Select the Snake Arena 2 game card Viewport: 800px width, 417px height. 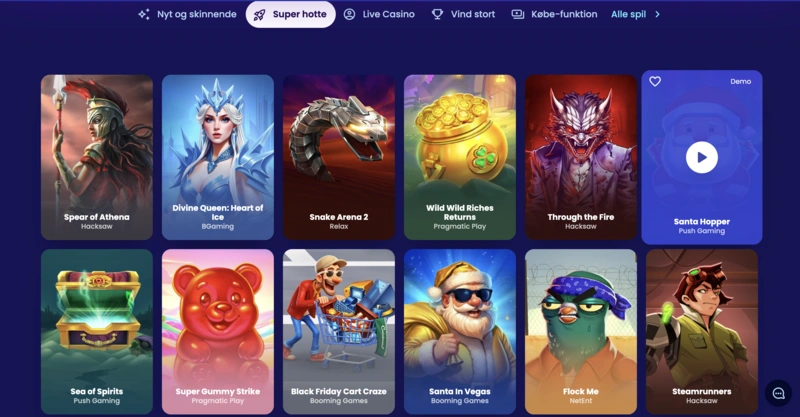pyautogui.click(x=339, y=157)
